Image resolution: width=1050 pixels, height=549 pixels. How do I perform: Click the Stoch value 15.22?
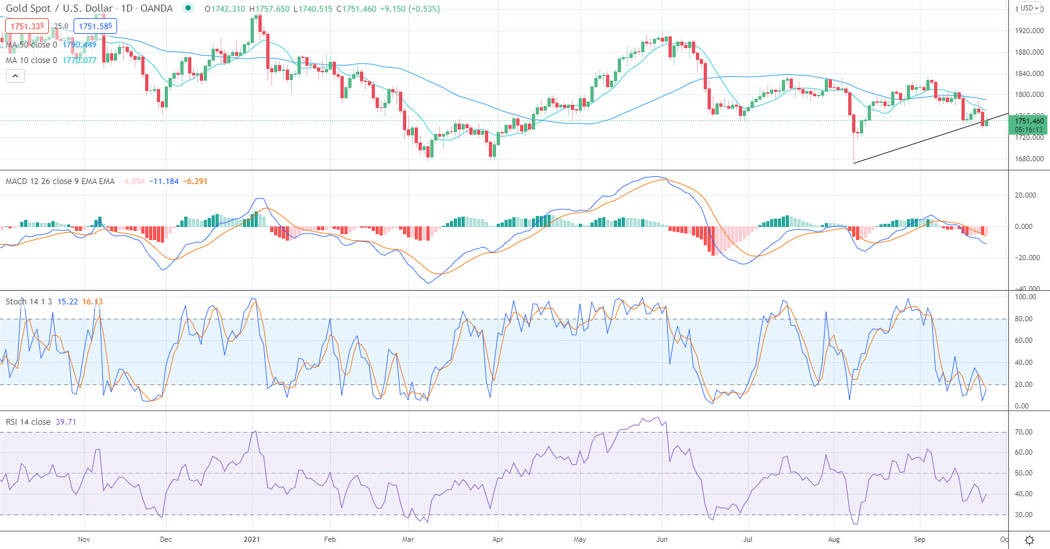68,302
